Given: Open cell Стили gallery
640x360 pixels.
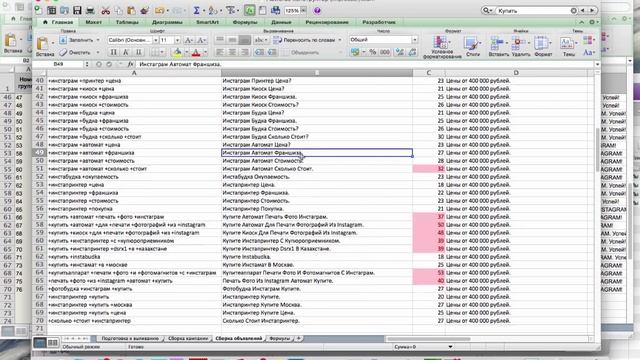Looking at the screenshot, I should [472, 46].
